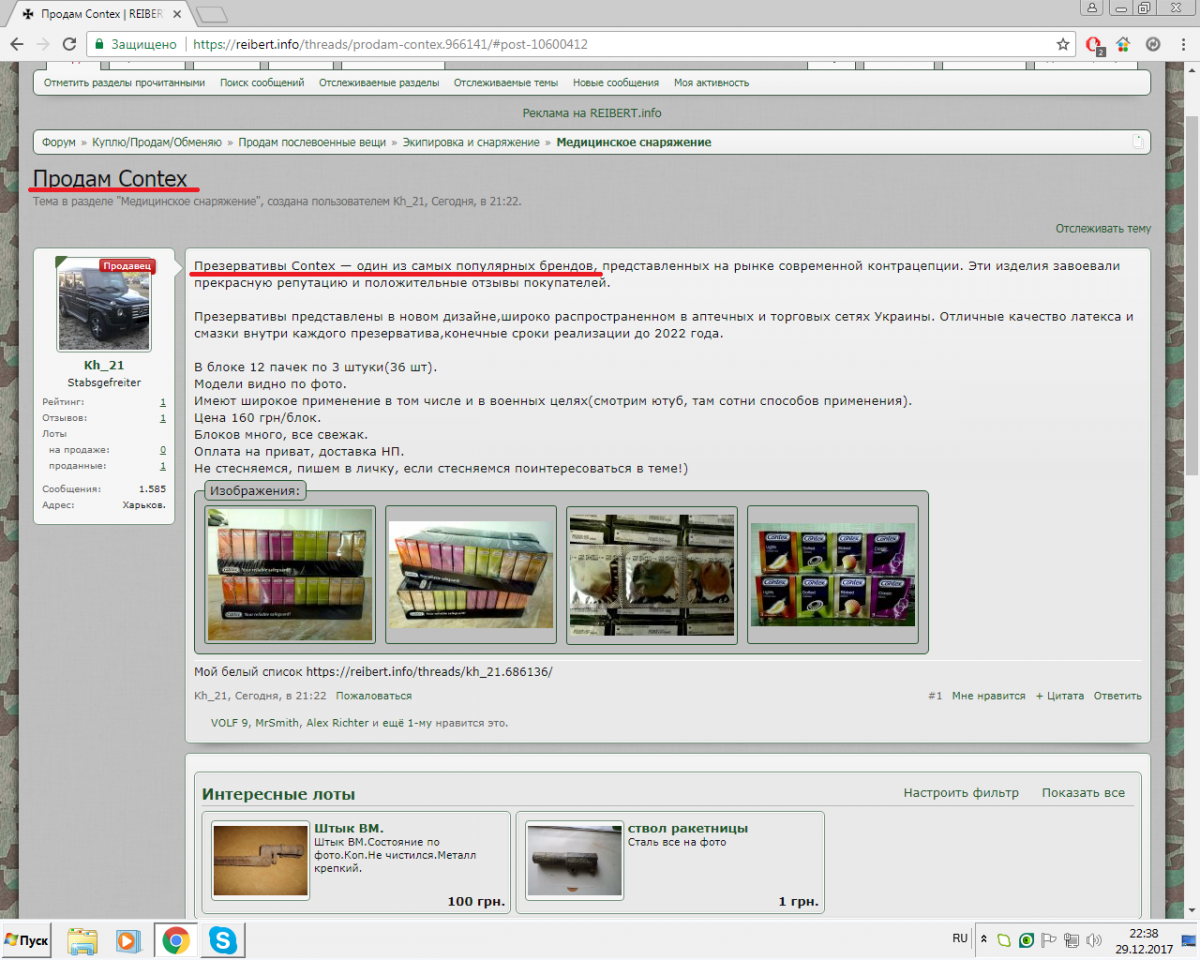Open the volume speaker icon
Image resolution: width=1200 pixels, height=960 pixels.
[x=1095, y=940]
